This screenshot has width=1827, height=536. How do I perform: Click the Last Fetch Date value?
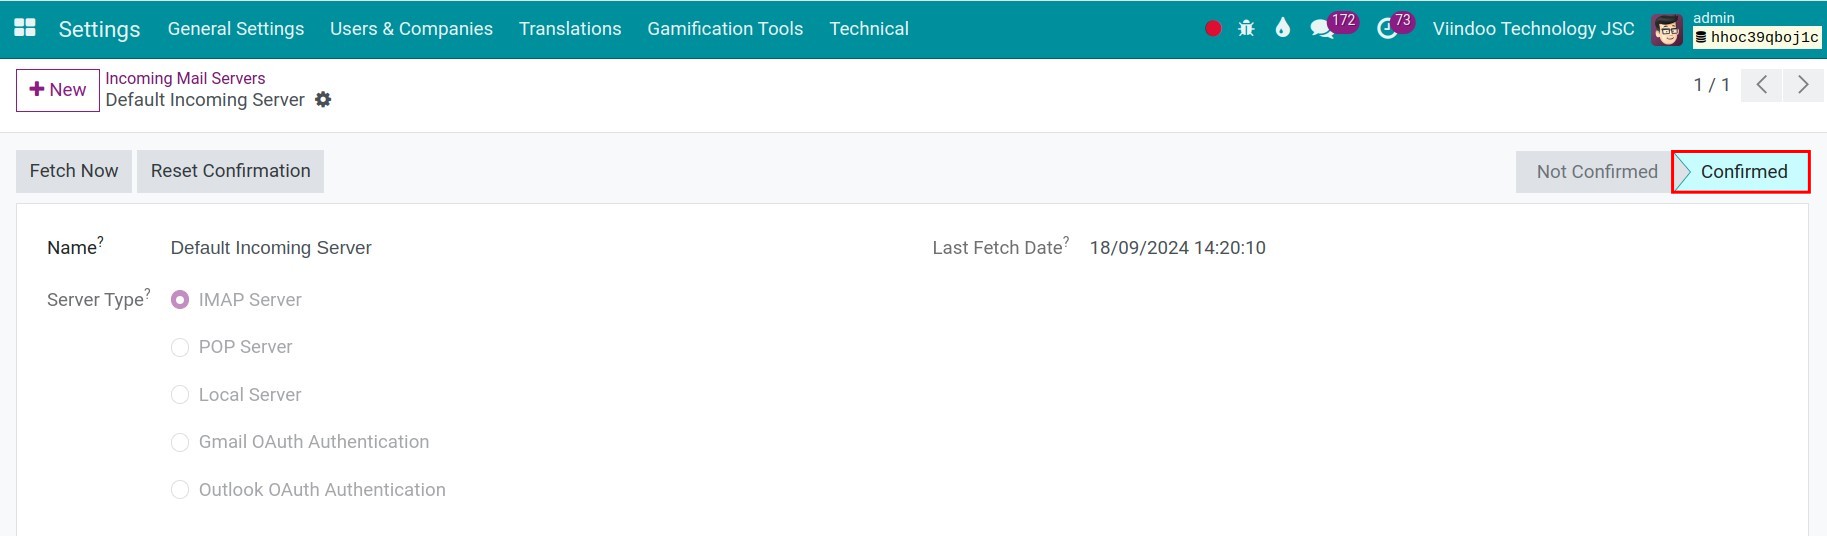[1177, 248]
